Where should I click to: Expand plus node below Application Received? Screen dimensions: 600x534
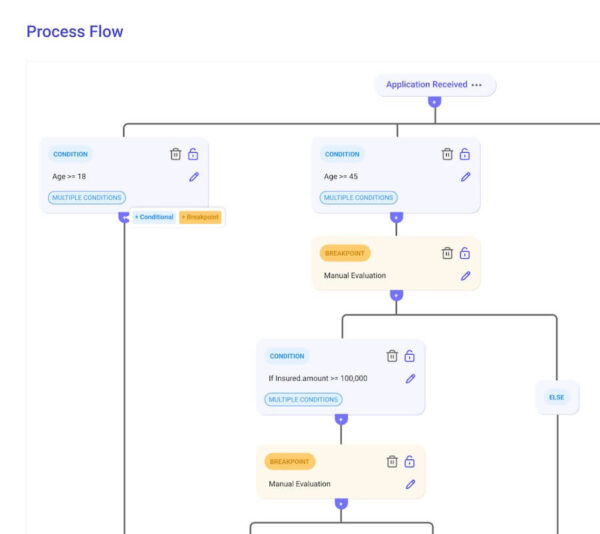pos(433,102)
